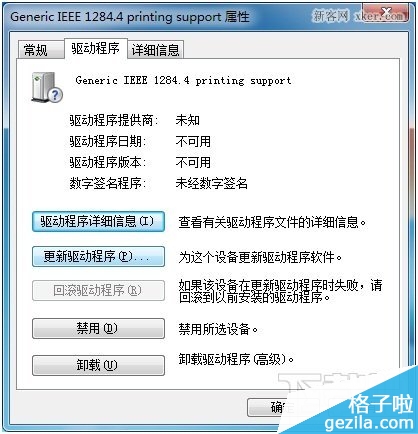Open 驱动程序详细信息(I) button
418x434 pixels.
coord(98,221)
